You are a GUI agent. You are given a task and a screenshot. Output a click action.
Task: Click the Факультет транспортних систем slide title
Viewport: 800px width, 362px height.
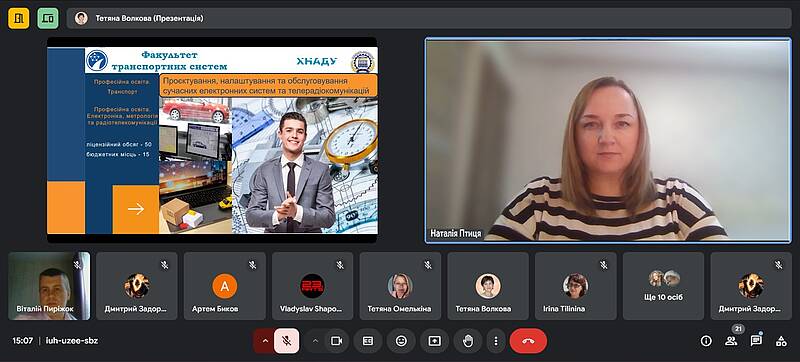[x=169, y=61]
